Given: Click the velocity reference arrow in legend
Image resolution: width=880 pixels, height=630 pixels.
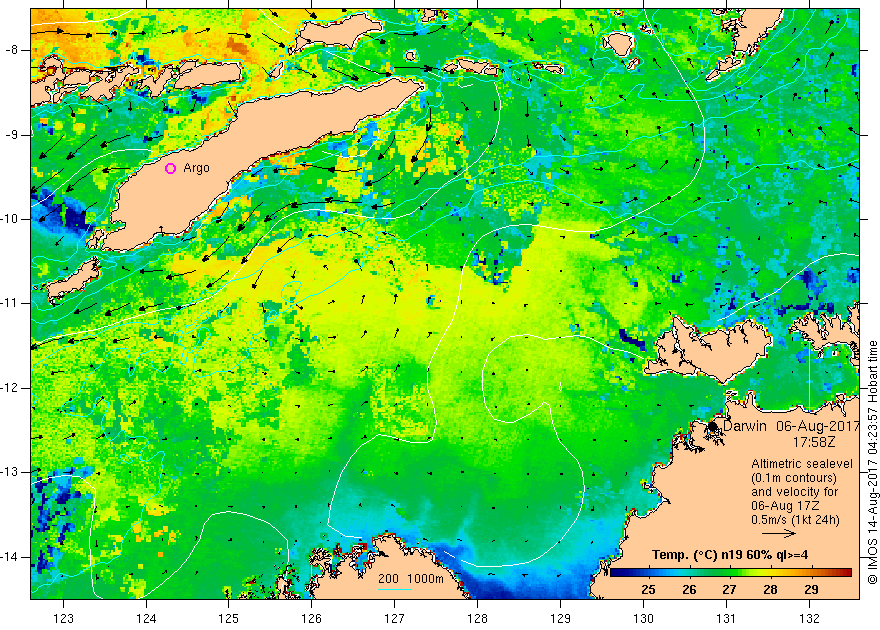Looking at the screenshot, I should click(x=779, y=534).
